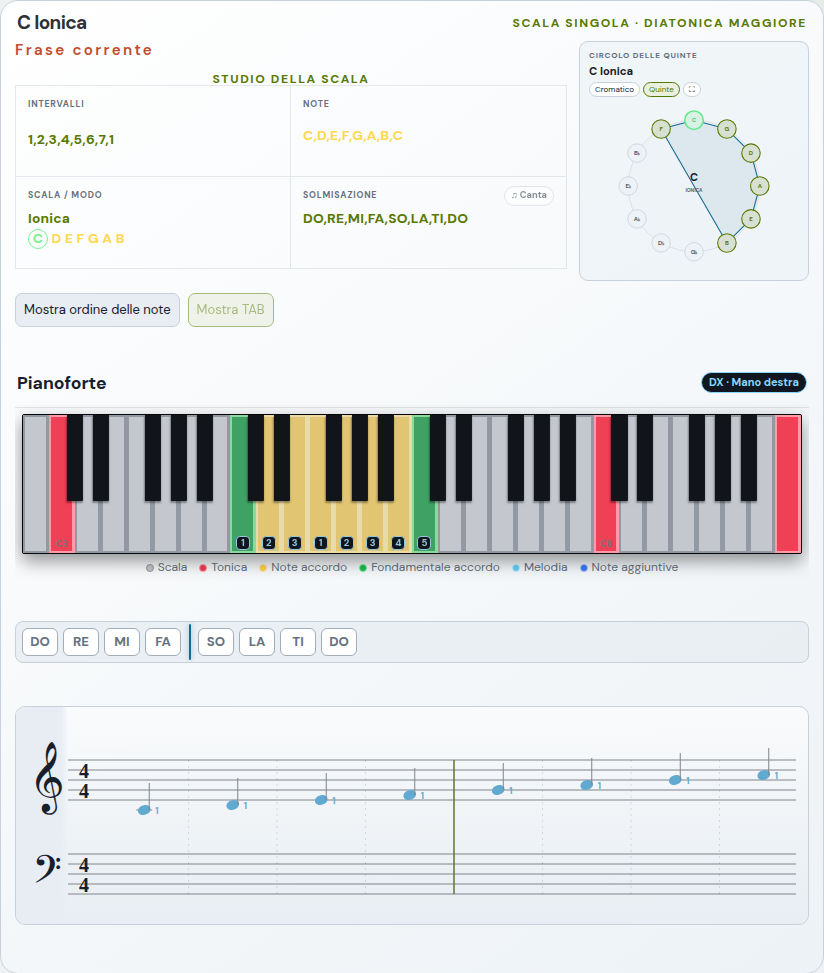824x973 pixels.
Task: Click the MI solmization chip
Action: click(x=122, y=642)
